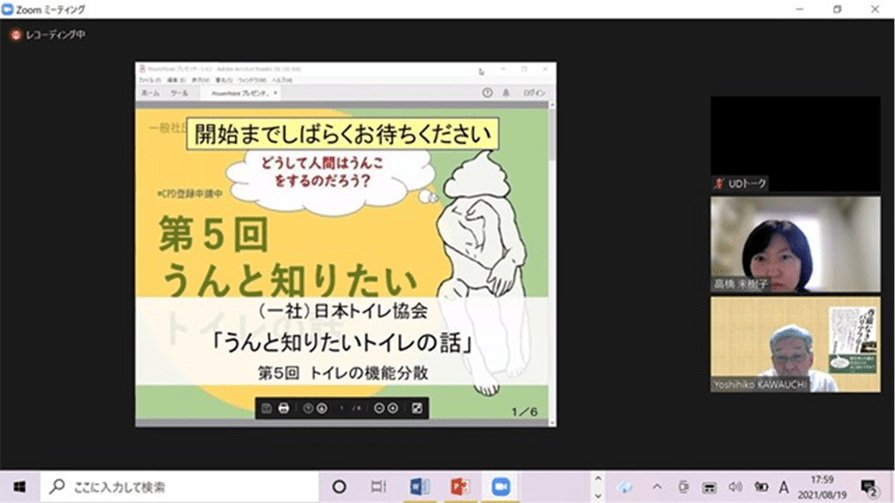The height and width of the screenshot is (503, 895).
Task: Close the PowerPoint document tab in Adobe Reader
Action: coord(275,93)
